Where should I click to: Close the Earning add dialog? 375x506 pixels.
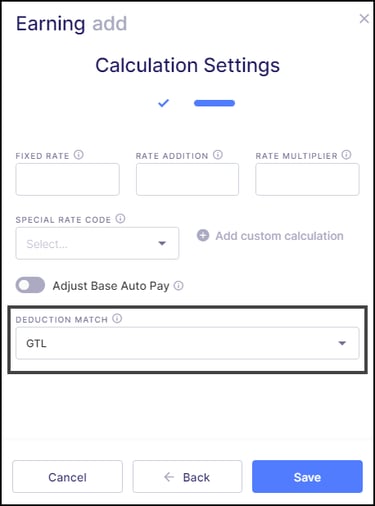click(364, 19)
